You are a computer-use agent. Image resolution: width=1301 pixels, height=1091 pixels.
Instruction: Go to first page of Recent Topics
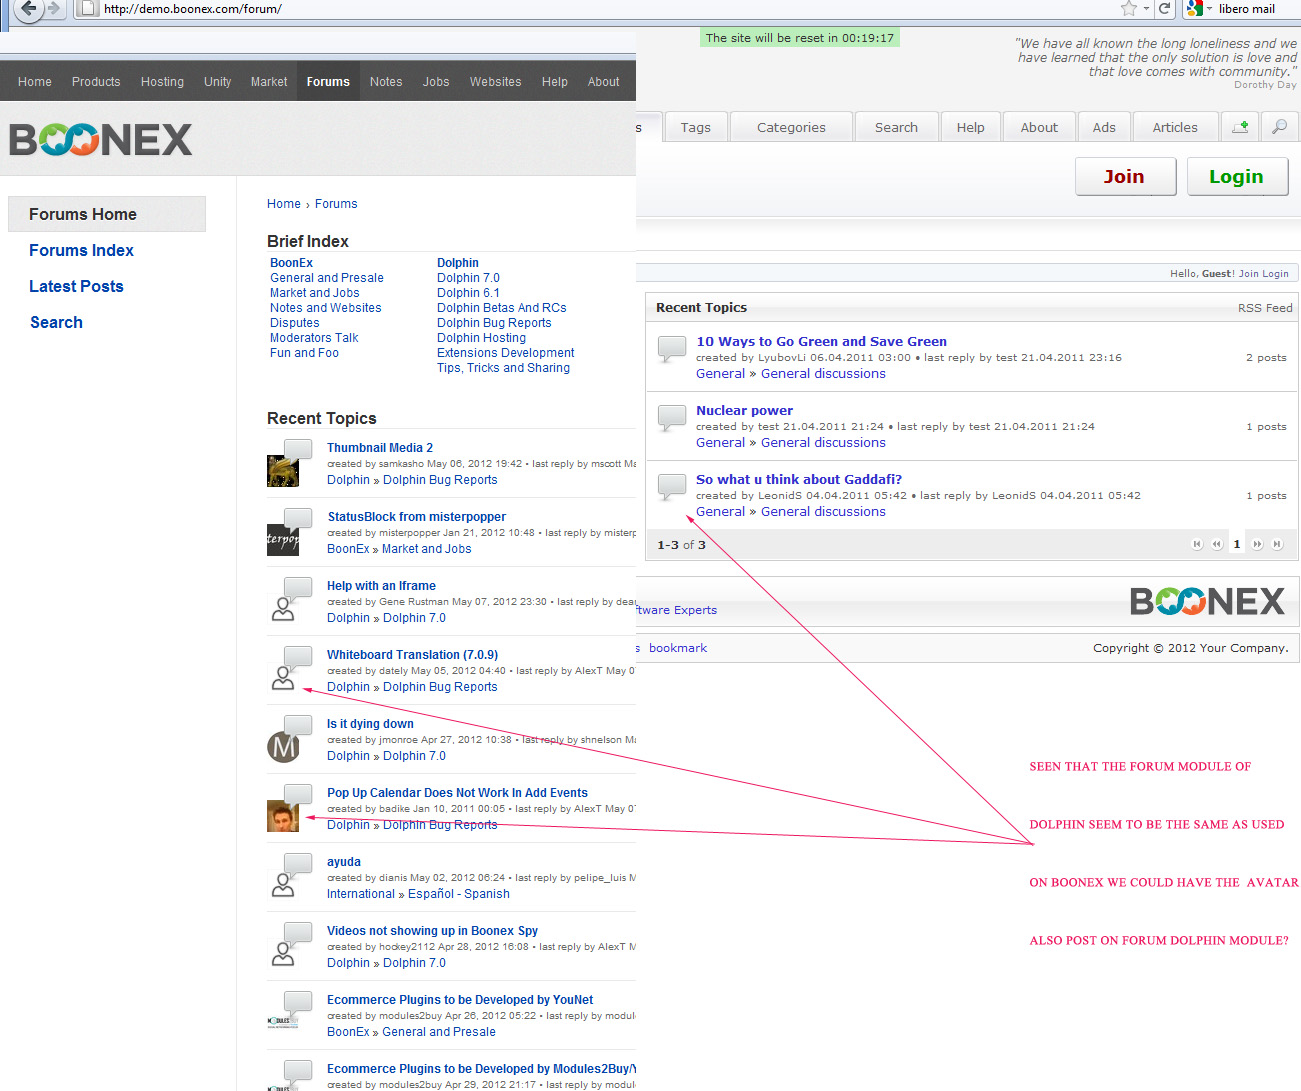click(1197, 544)
